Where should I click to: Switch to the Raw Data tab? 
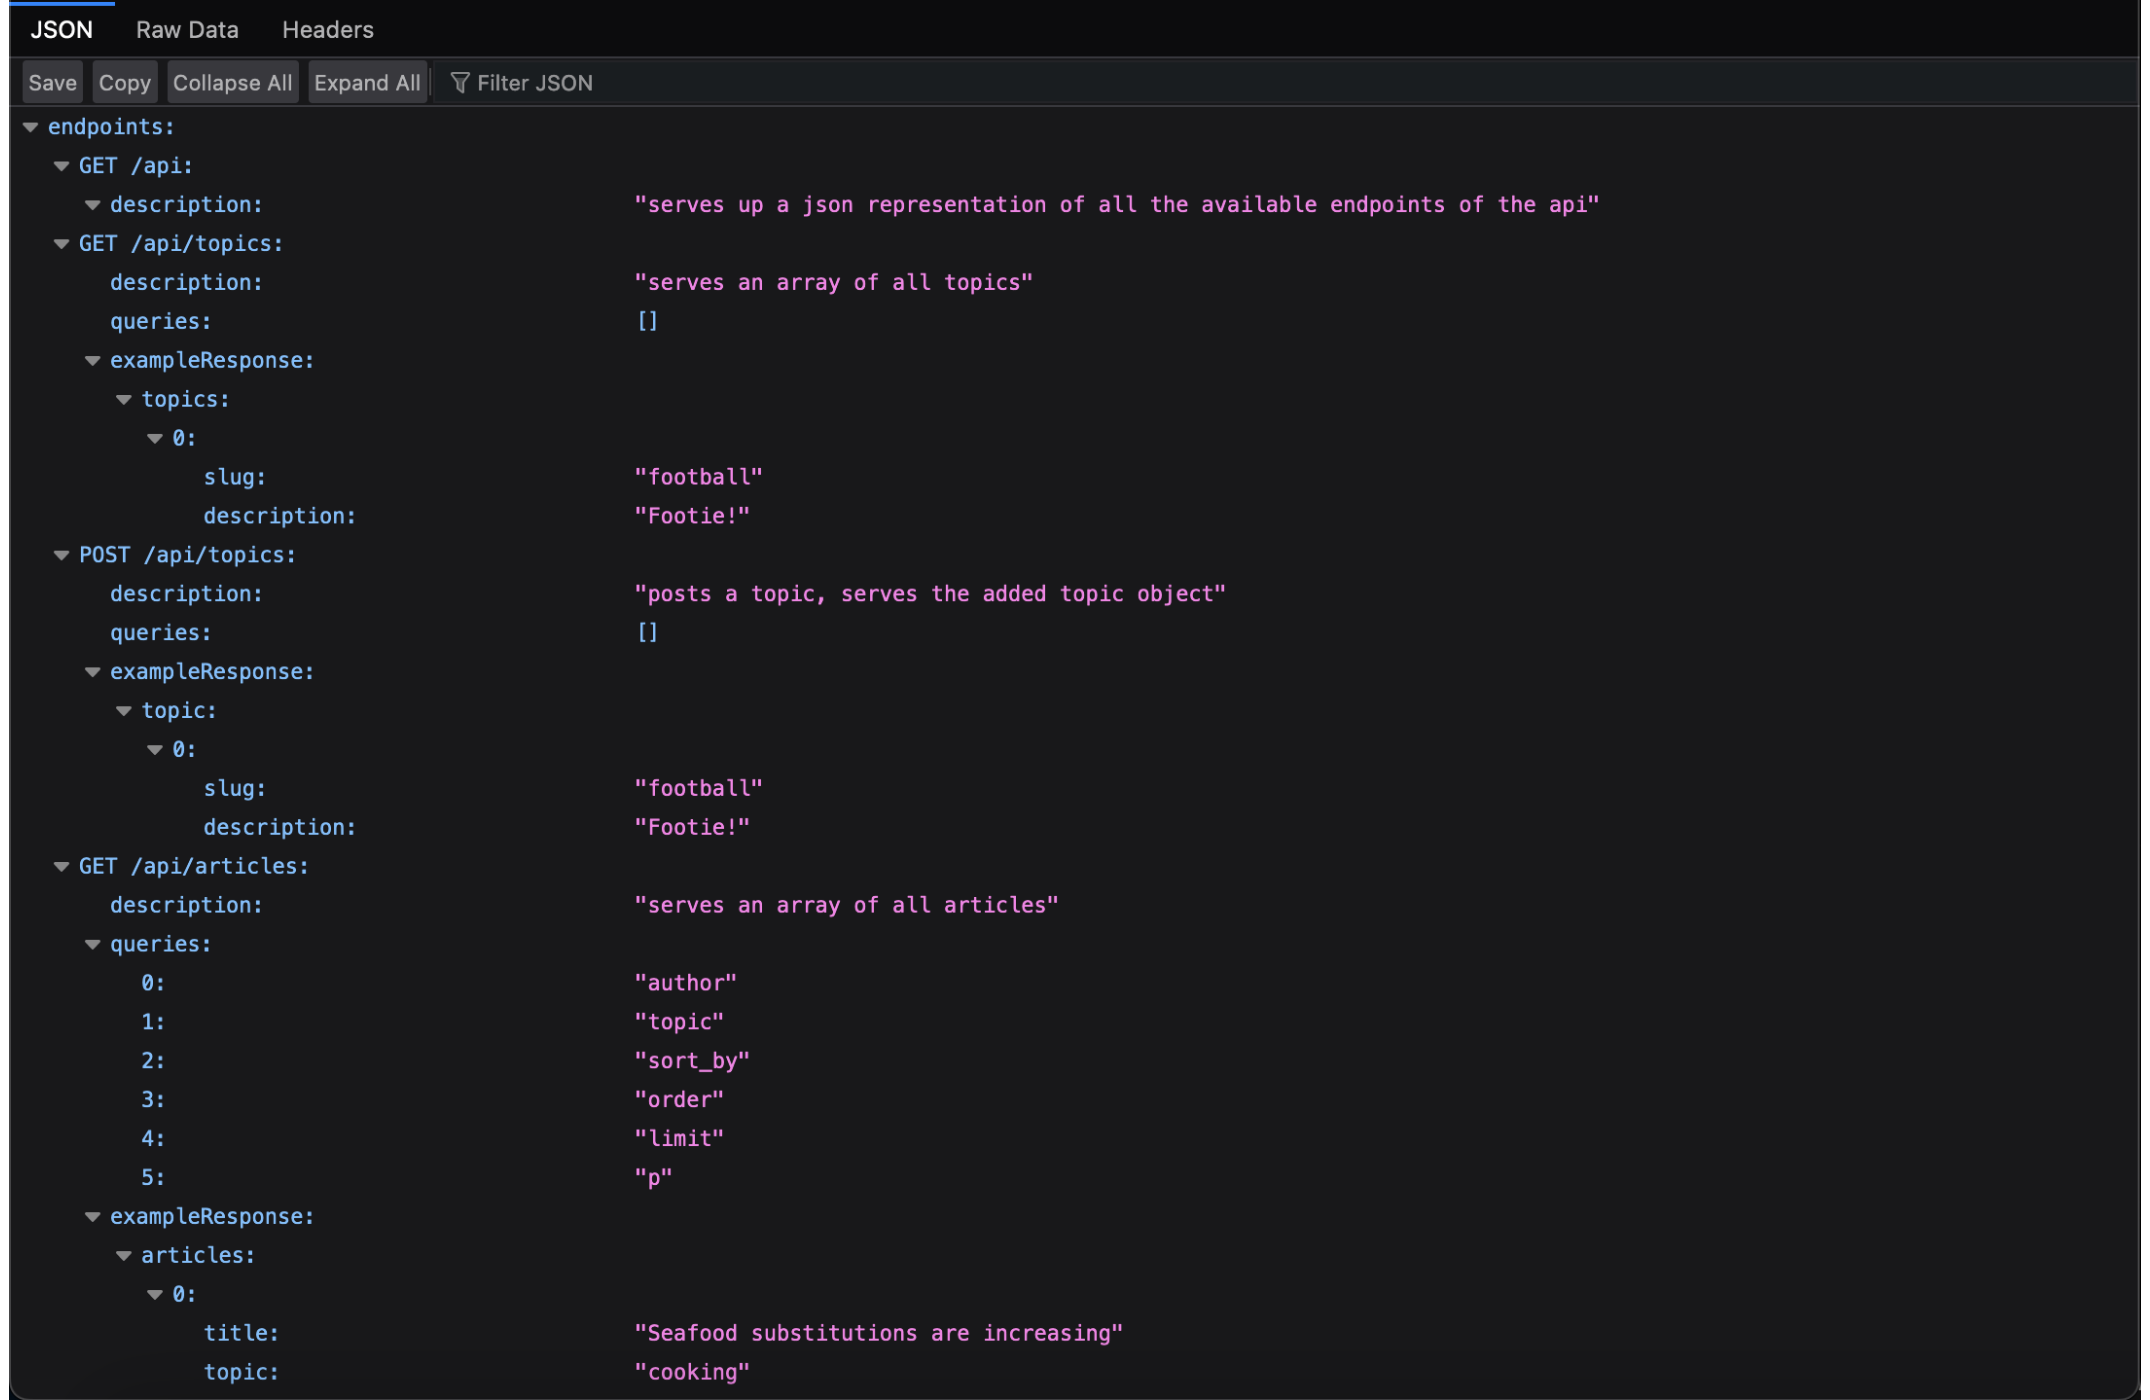click(187, 30)
